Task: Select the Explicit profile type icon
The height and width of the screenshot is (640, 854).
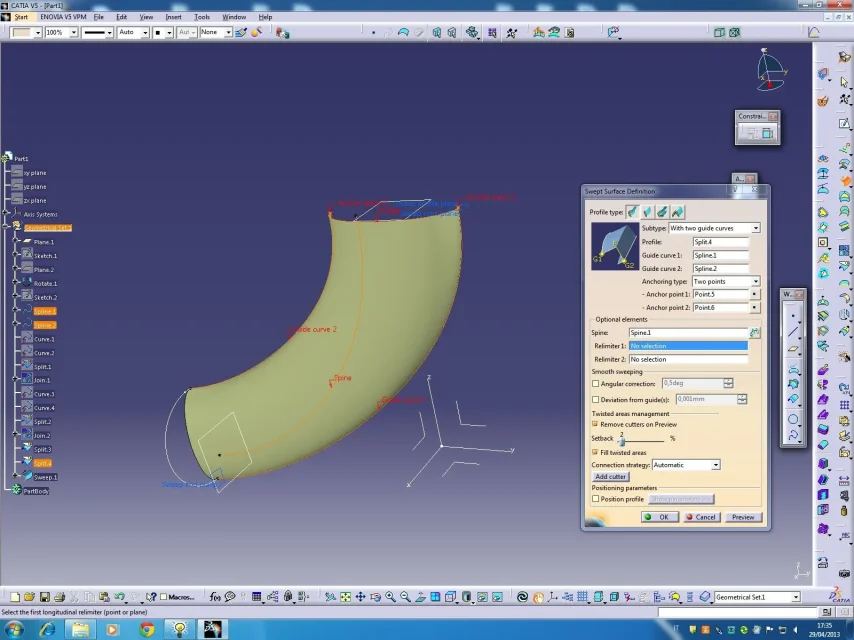Action: [633, 212]
